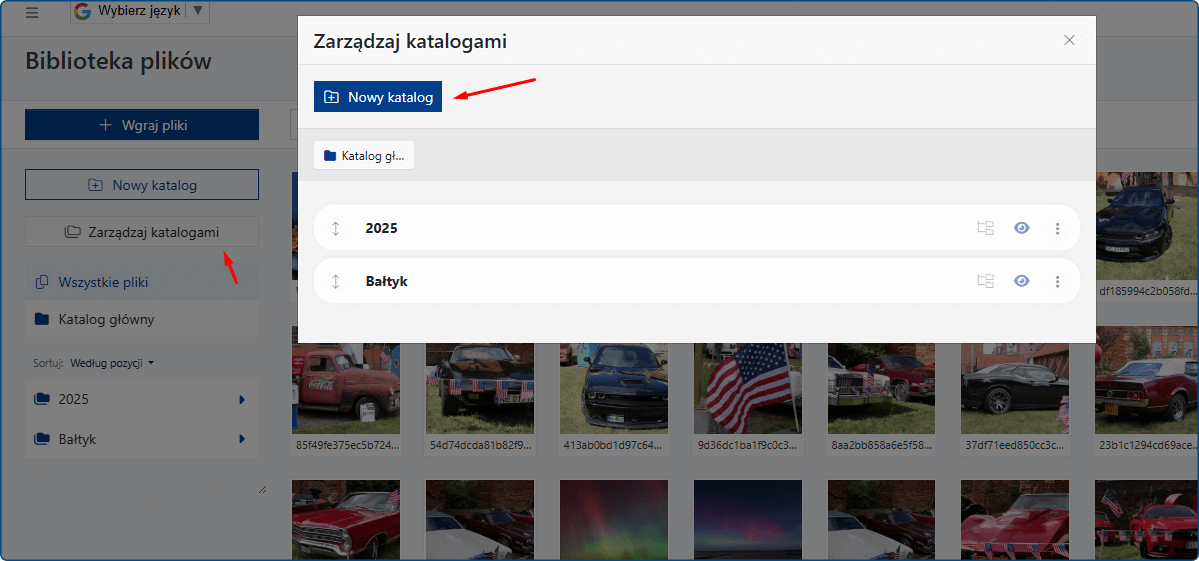Click the Wgraj pliki upload button

tap(142, 125)
